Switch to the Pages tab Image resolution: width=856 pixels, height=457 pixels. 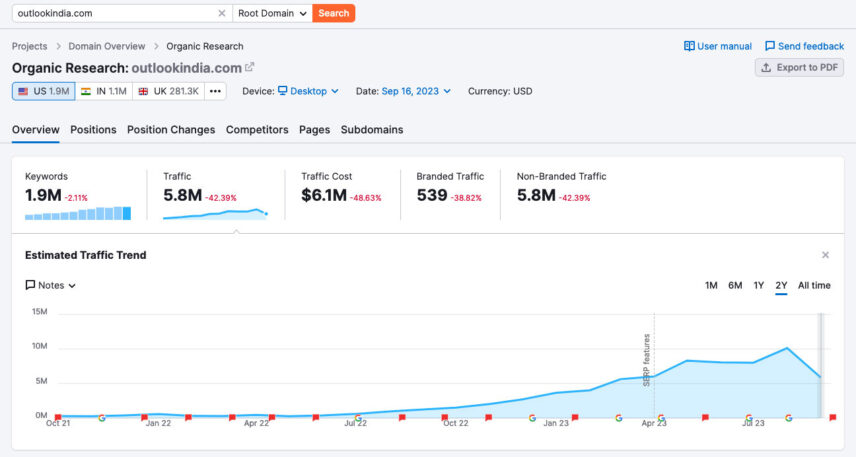pos(314,130)
